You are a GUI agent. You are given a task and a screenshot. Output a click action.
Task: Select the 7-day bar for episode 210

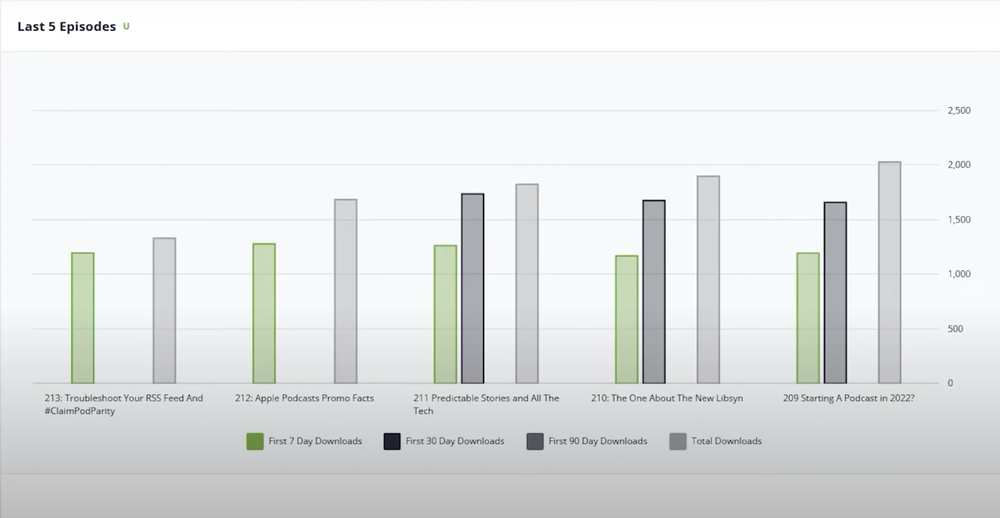(x=627, y=320)
